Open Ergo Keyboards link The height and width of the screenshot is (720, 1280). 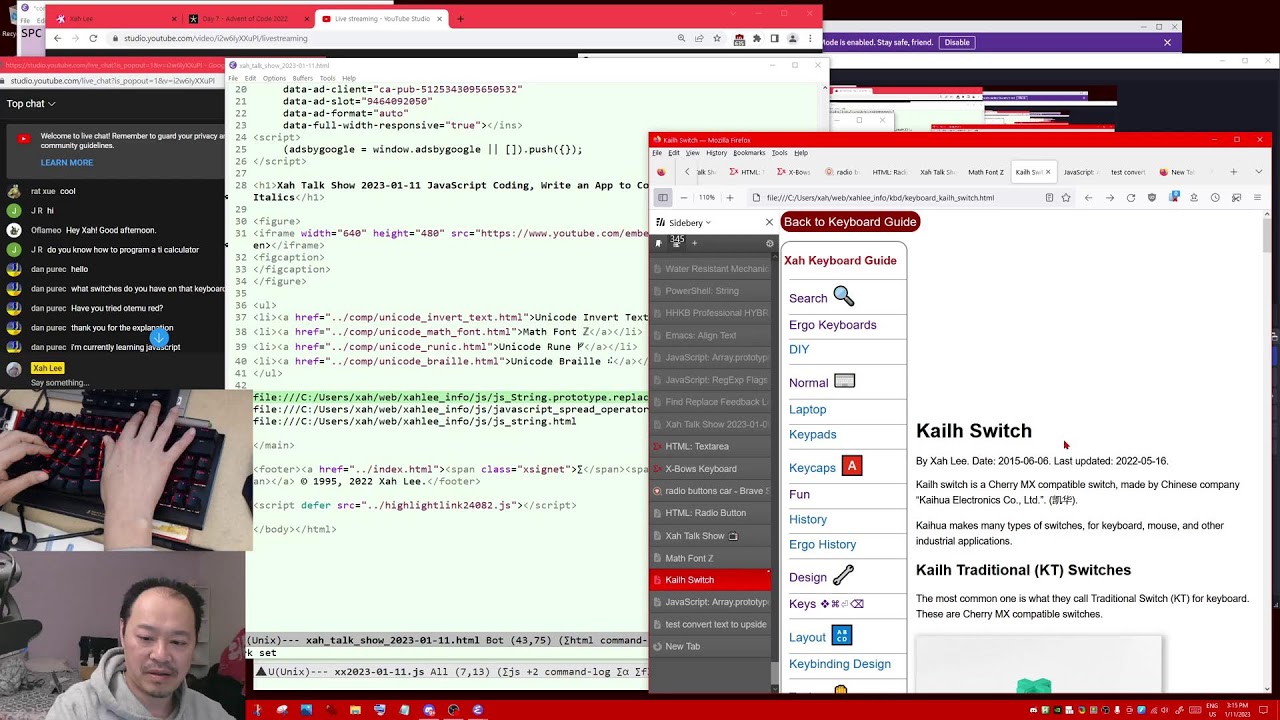[x=832, y=325]
